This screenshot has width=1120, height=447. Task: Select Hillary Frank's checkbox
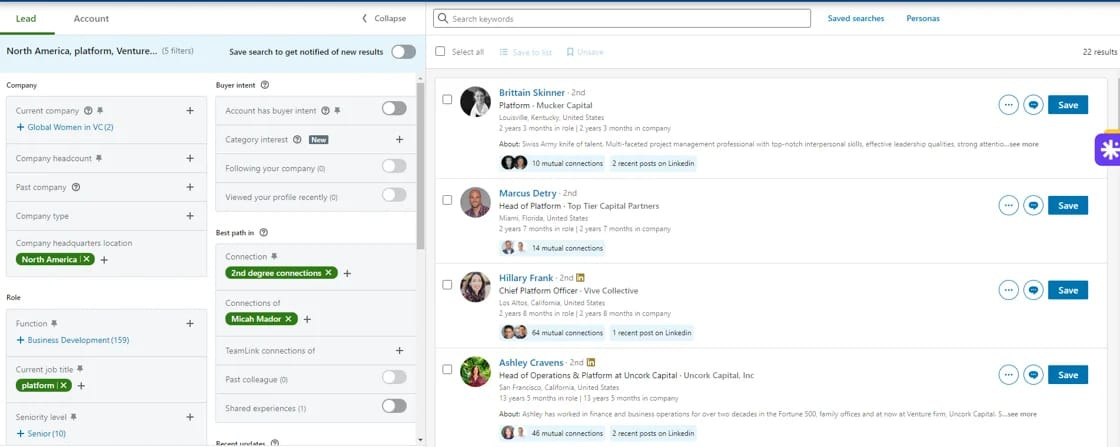point(447,284)
